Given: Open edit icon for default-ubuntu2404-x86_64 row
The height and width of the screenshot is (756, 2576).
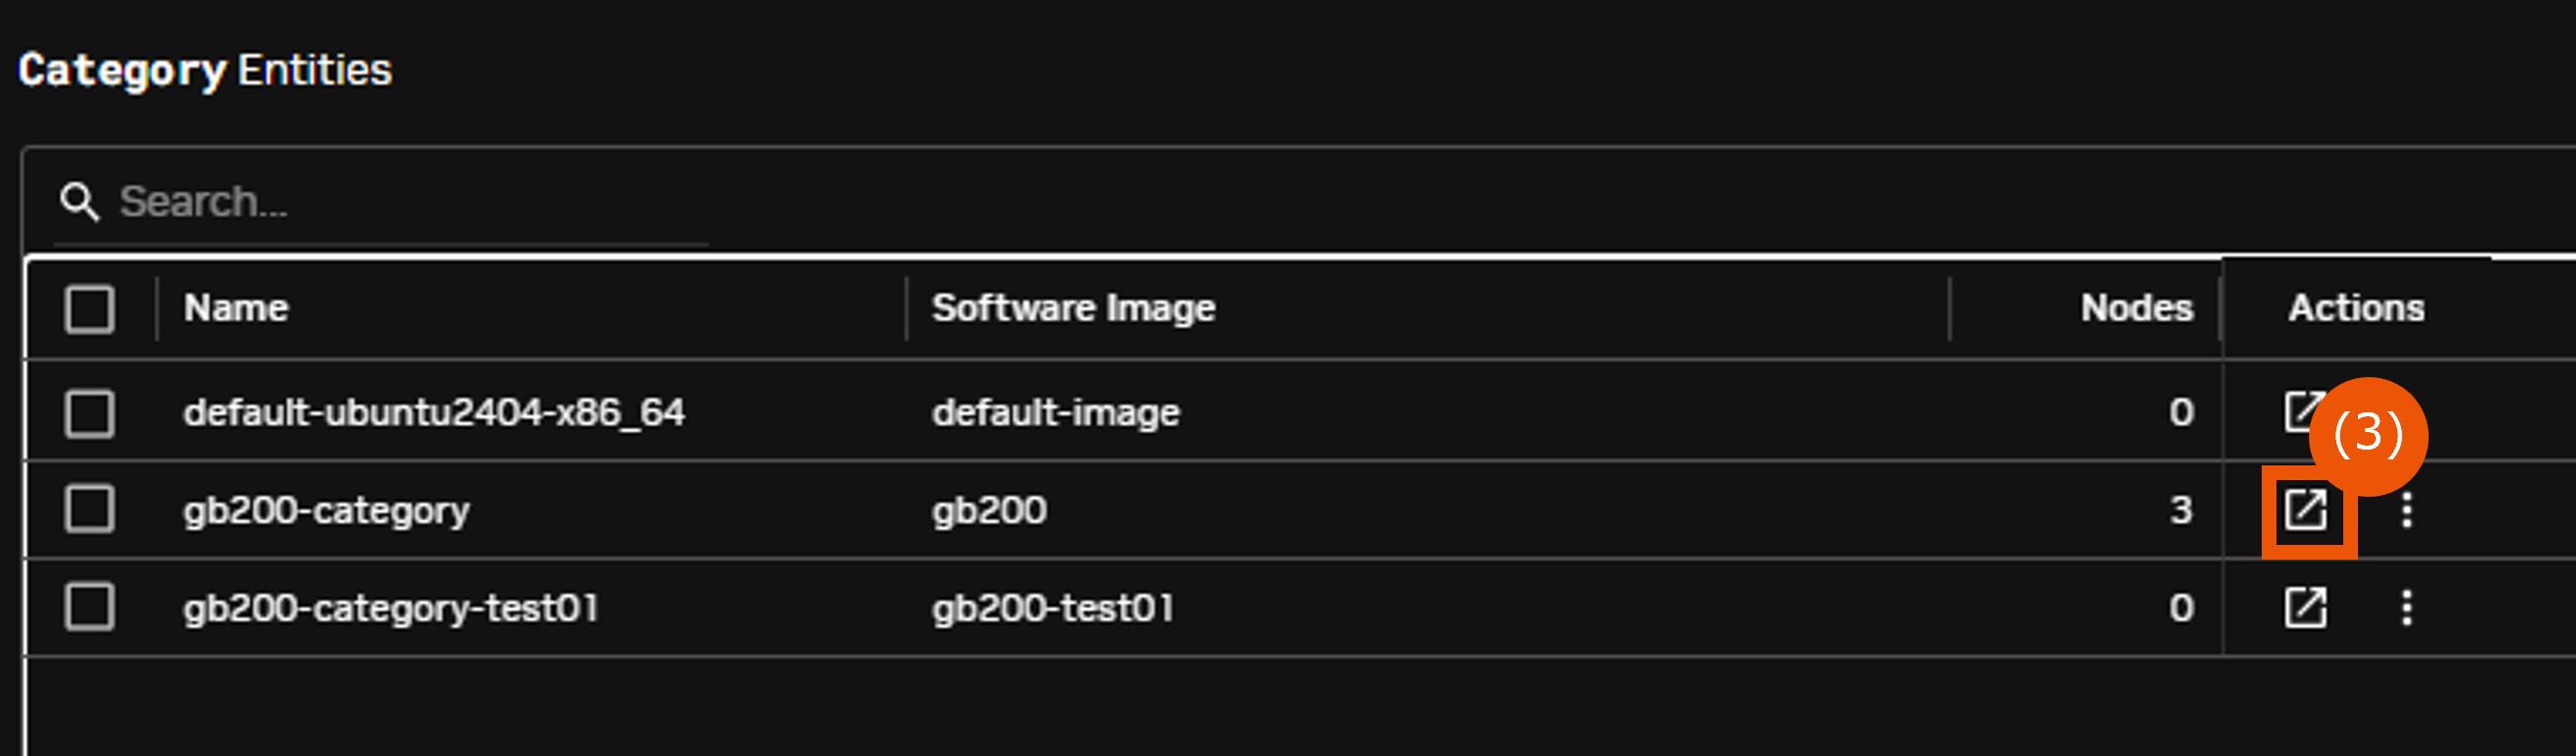Looking at the screenshot, I should (x=2300, y=412).
